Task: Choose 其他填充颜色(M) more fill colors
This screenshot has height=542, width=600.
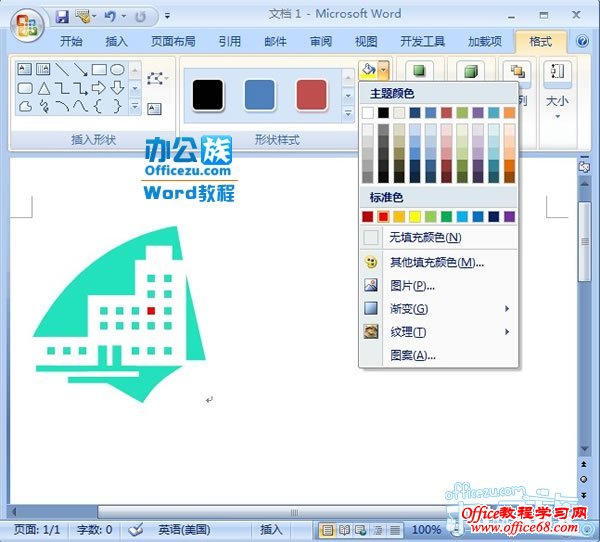Action: [439, 262]
